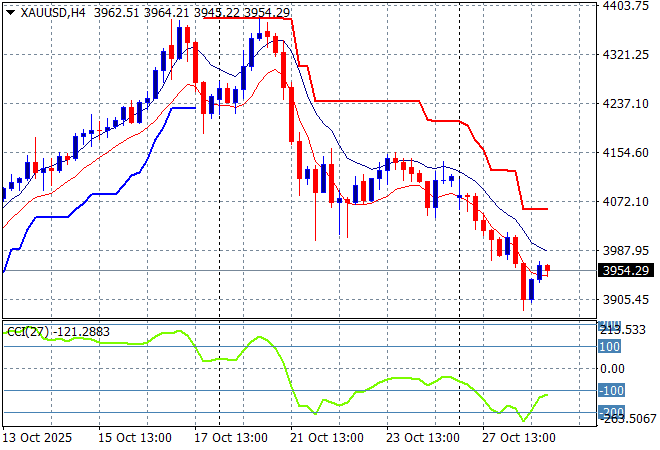Screen dimensions: 660x450
Task: Click the -100 level tag on CCI scale
Action: [610, 391]
